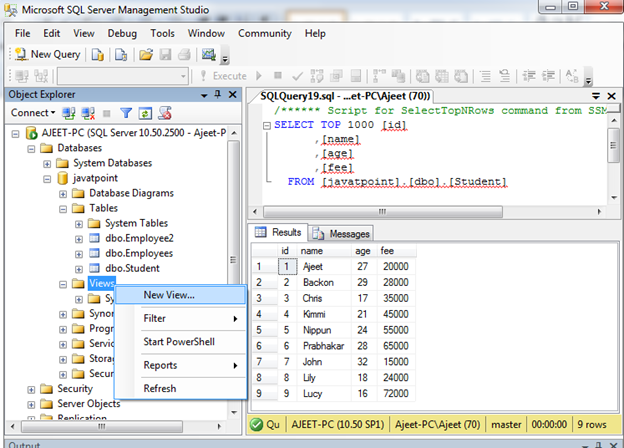Image resolution: width=624 pixels, height=448 pixels.
Task: Collapse the AJEET-PC server node
Action: pyautogui.click(x=15, y=134)
